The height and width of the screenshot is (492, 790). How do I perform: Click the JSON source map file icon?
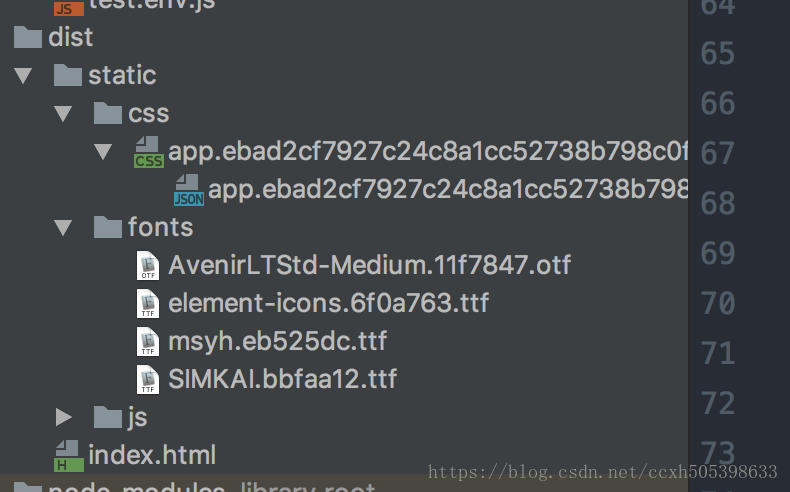pyautogui.click(x=188, y=190)
